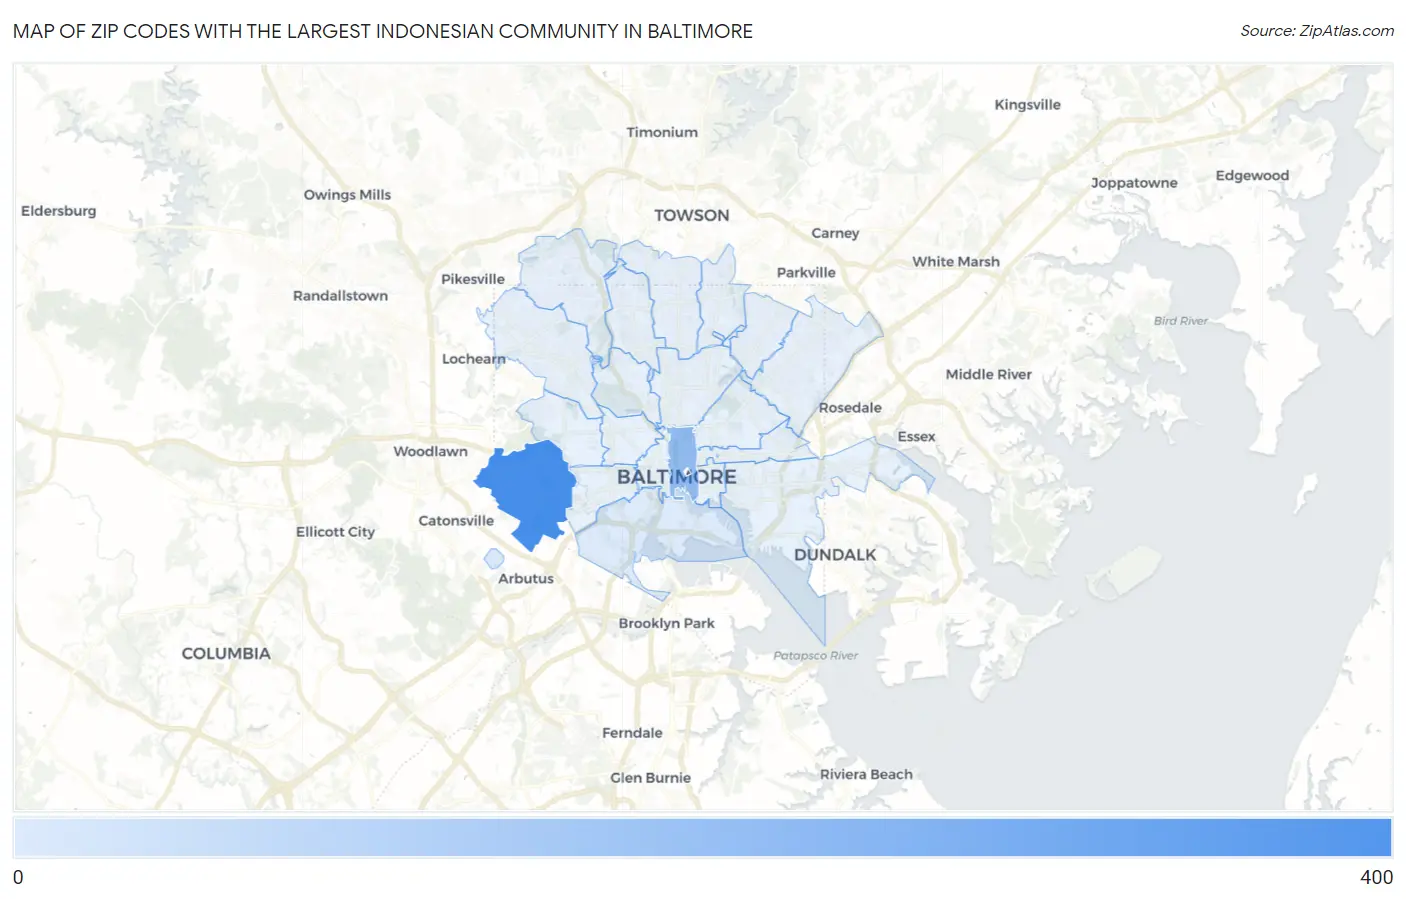Click the Timonium label
This screenshot has width=1406, height=899.
(x=662, y=132)
